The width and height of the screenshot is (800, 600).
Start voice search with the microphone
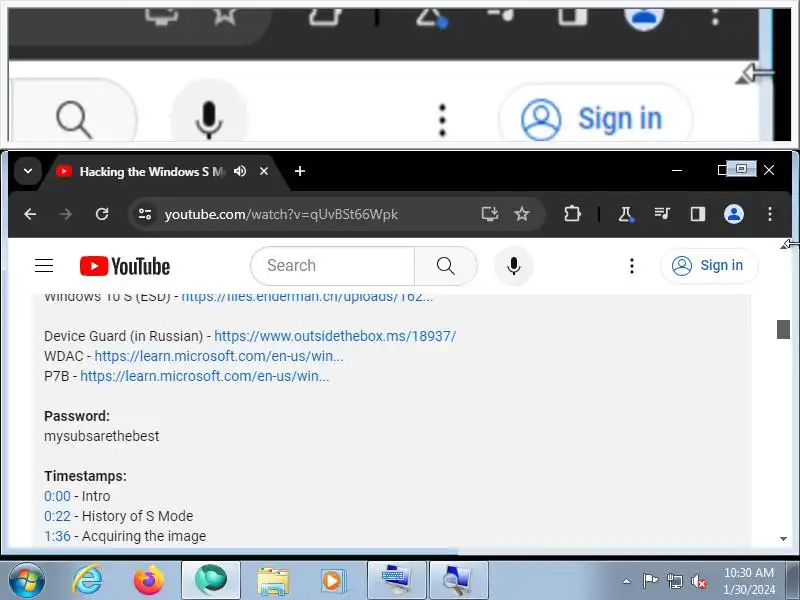click(x=514, y=266)
